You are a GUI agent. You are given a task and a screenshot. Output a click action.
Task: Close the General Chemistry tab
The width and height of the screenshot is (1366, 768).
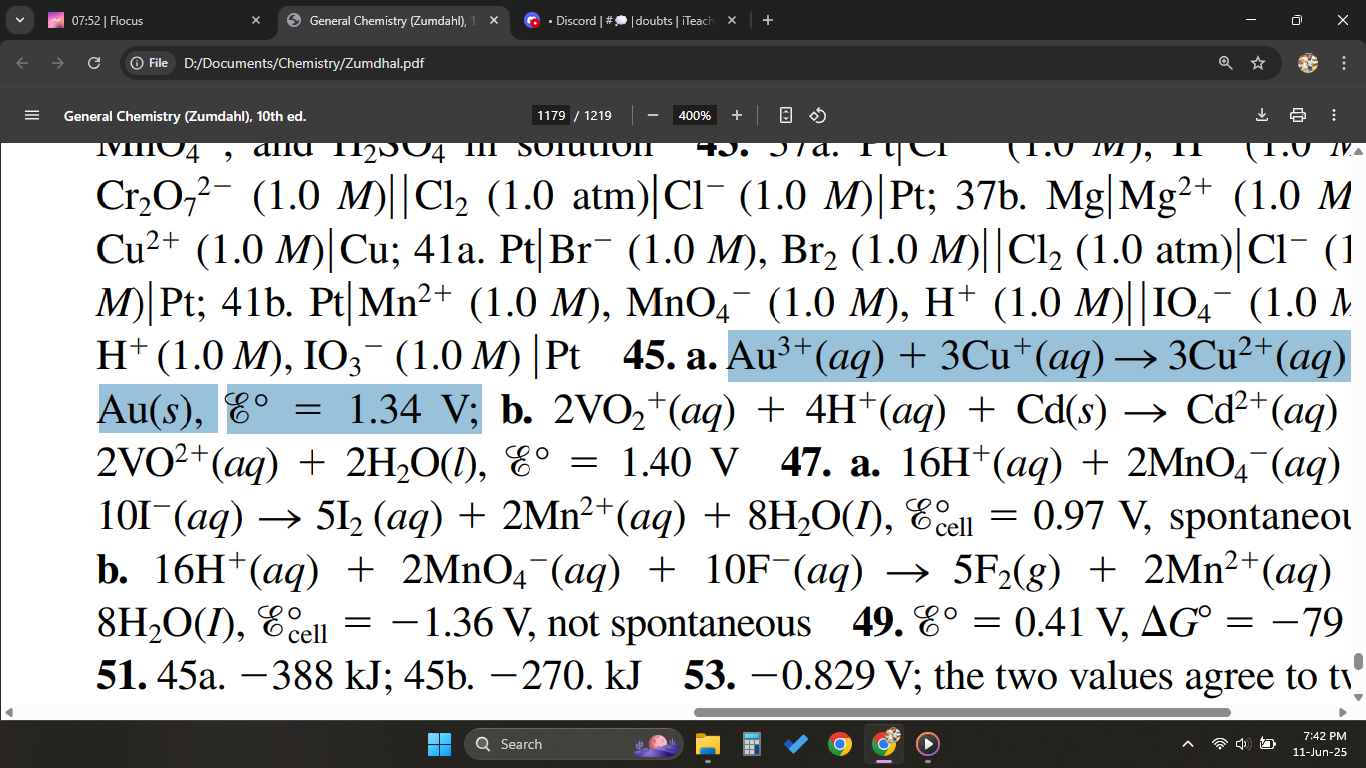point(493,20)
